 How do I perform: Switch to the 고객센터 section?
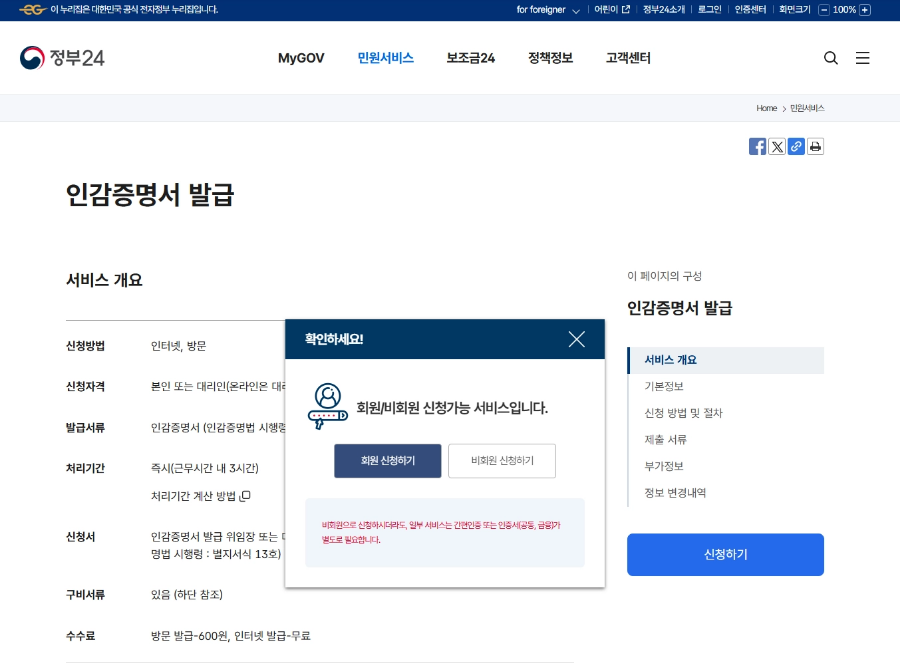[x=627, y=58]
